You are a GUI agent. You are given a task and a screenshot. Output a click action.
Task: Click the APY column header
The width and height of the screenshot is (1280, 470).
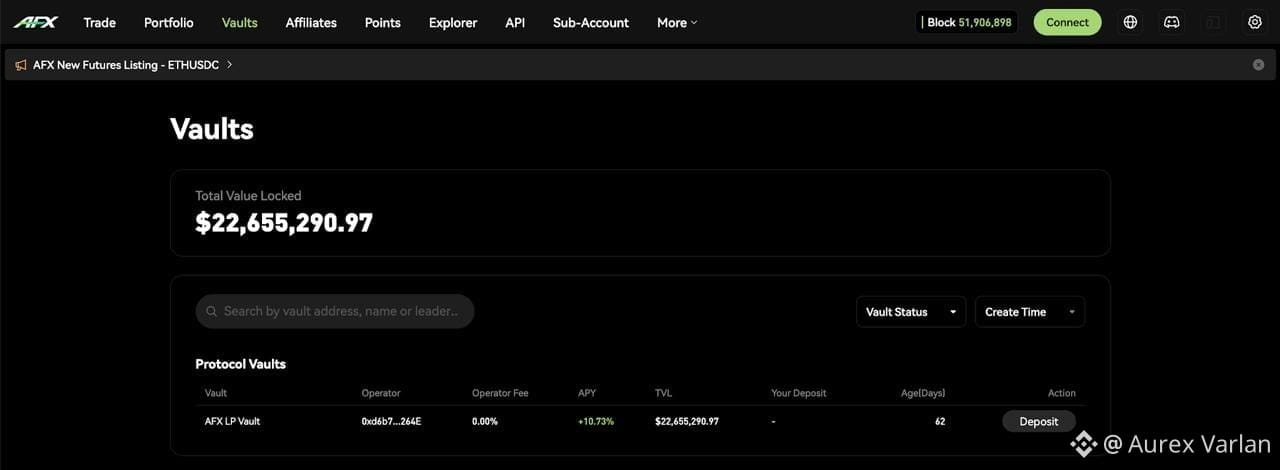click(x=587, y=393)
